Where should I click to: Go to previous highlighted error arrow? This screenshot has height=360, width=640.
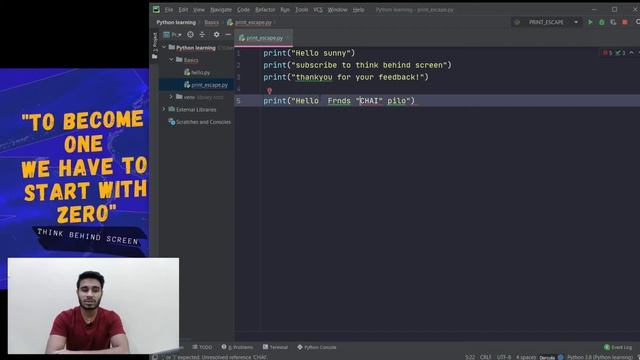[631, 53]
